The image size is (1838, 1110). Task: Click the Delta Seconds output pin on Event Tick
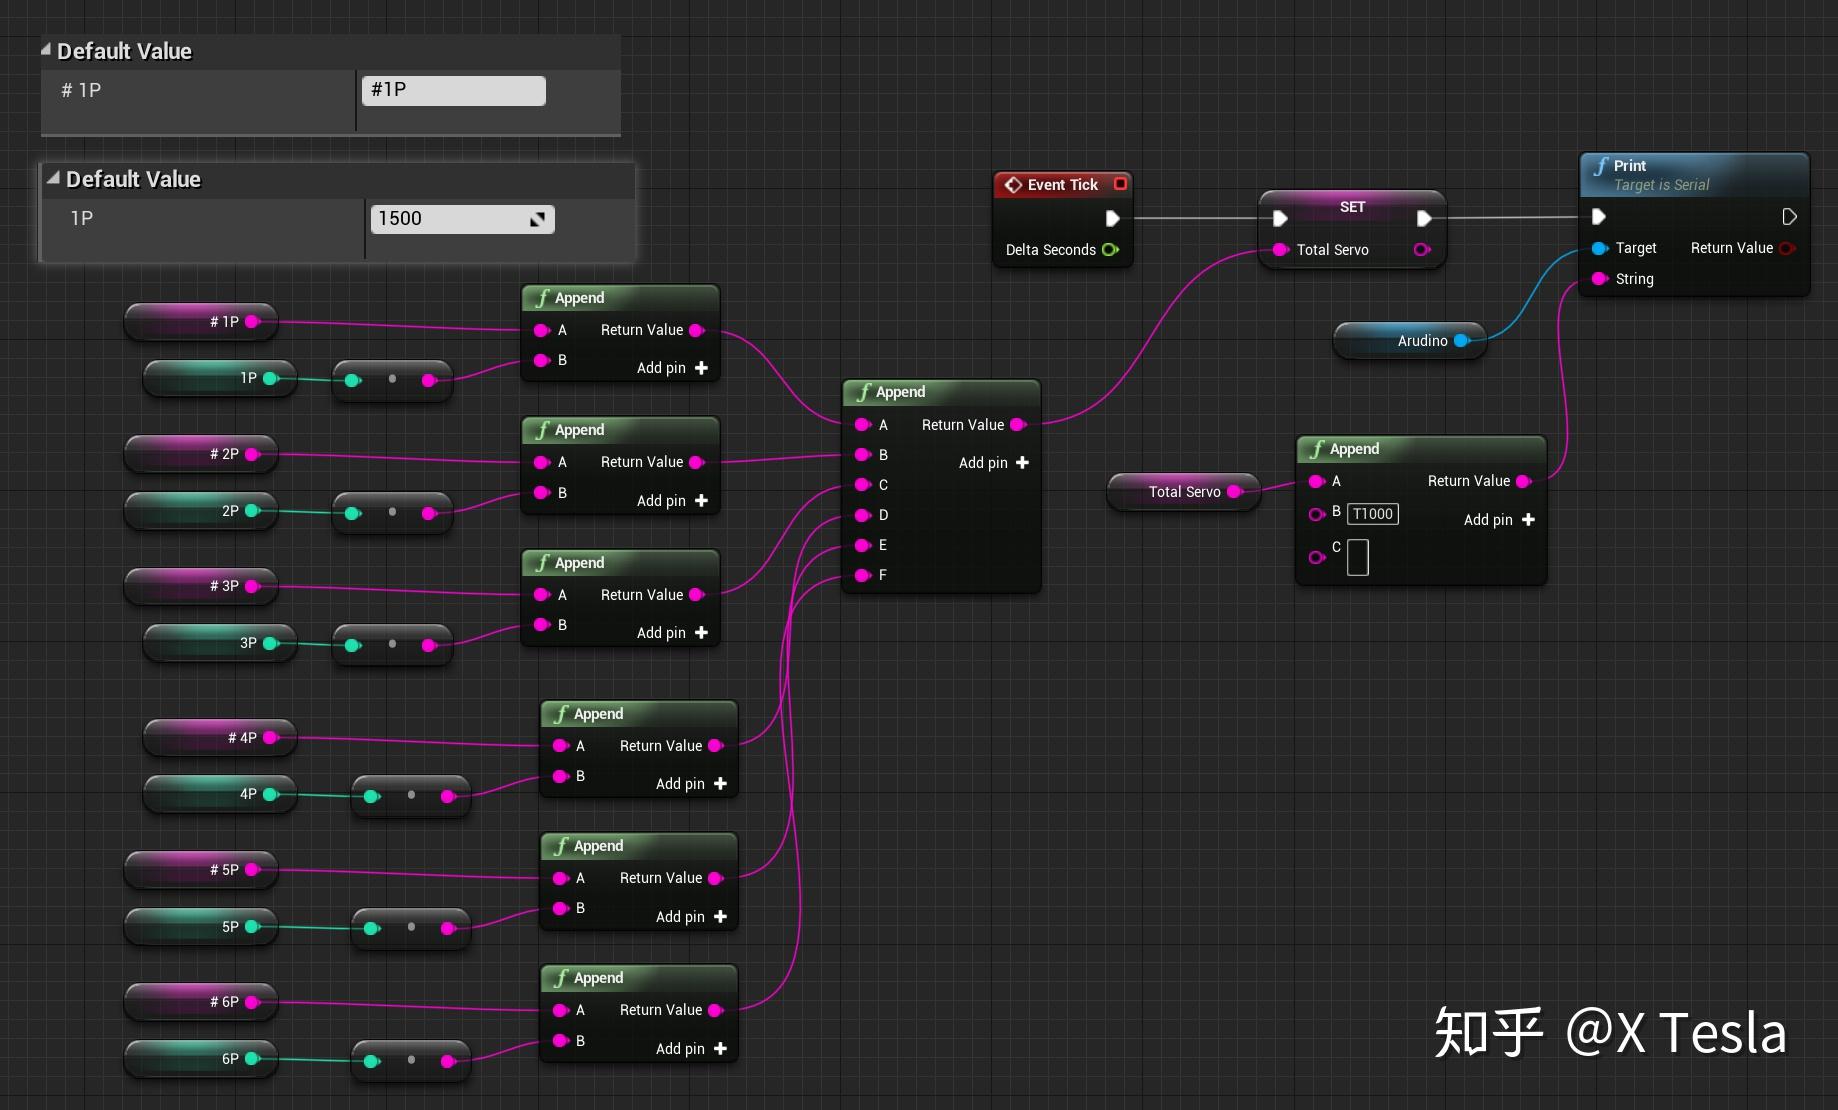1110,250
